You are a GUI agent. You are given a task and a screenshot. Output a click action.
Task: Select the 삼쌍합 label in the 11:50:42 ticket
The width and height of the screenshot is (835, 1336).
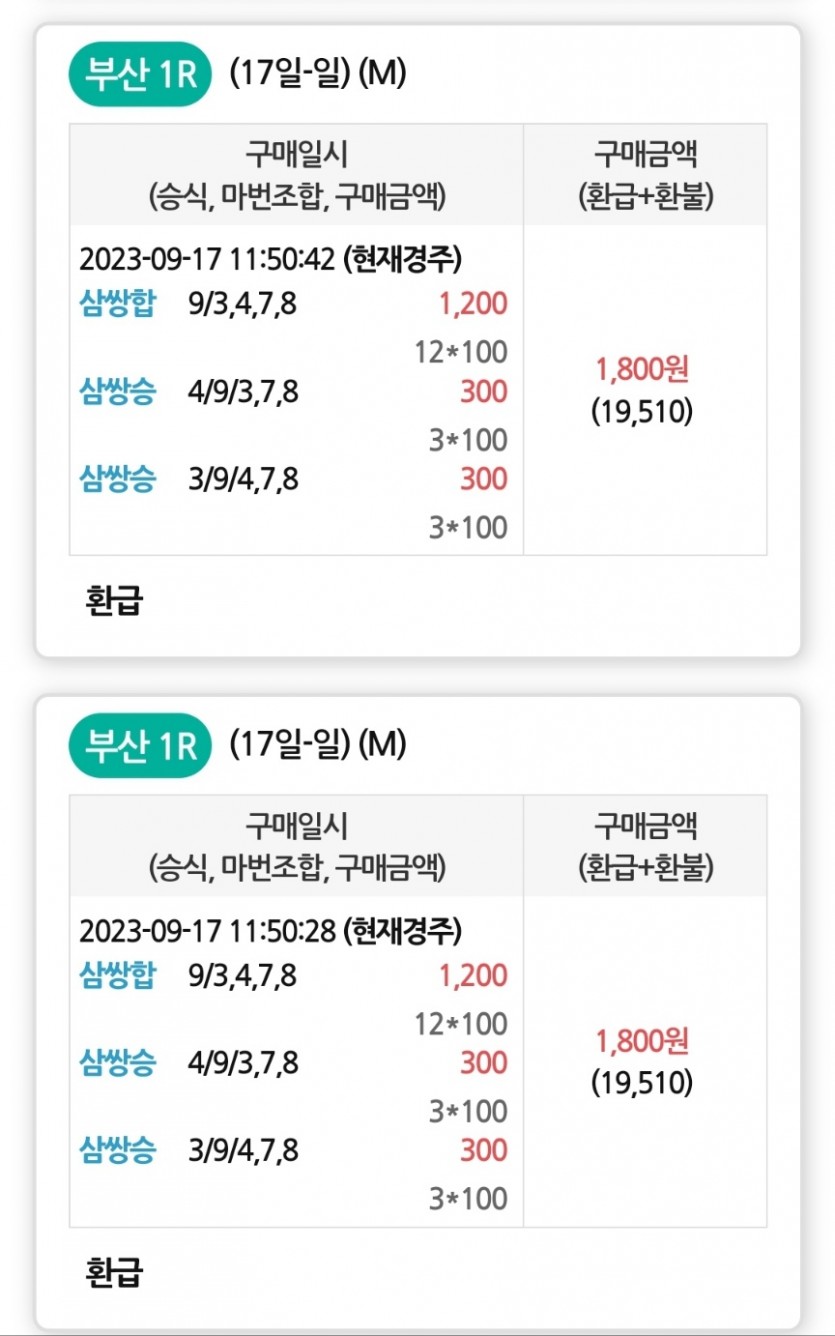click(x=118, y=304)
